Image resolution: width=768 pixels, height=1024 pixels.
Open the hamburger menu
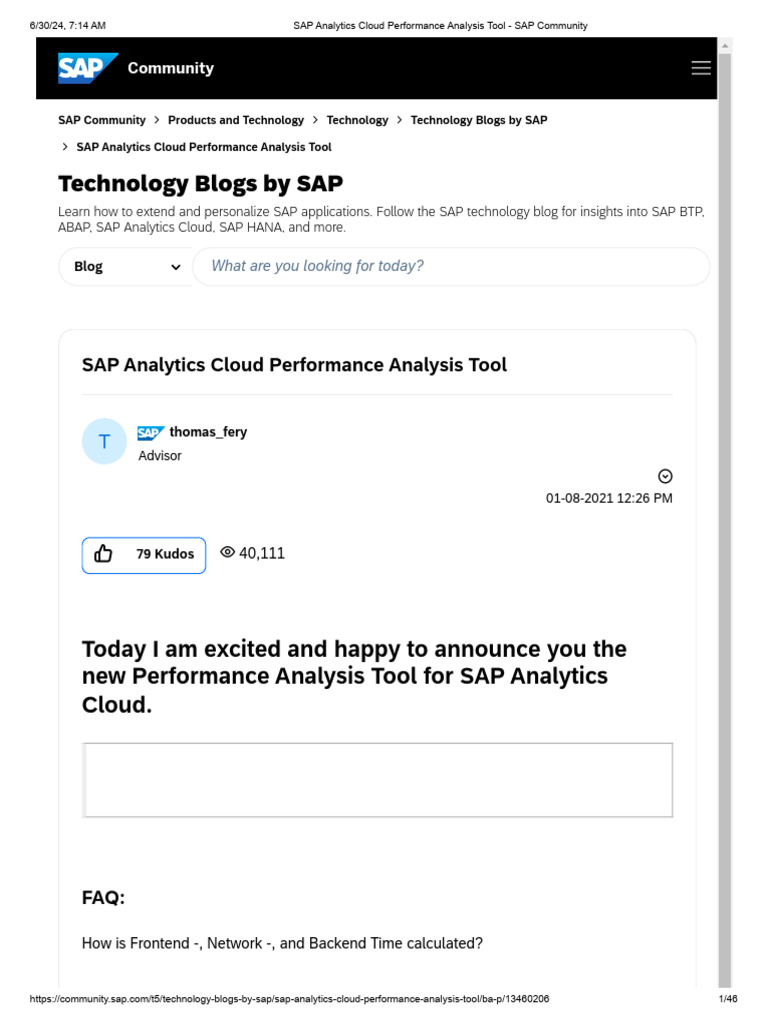(x=701, y=68)
